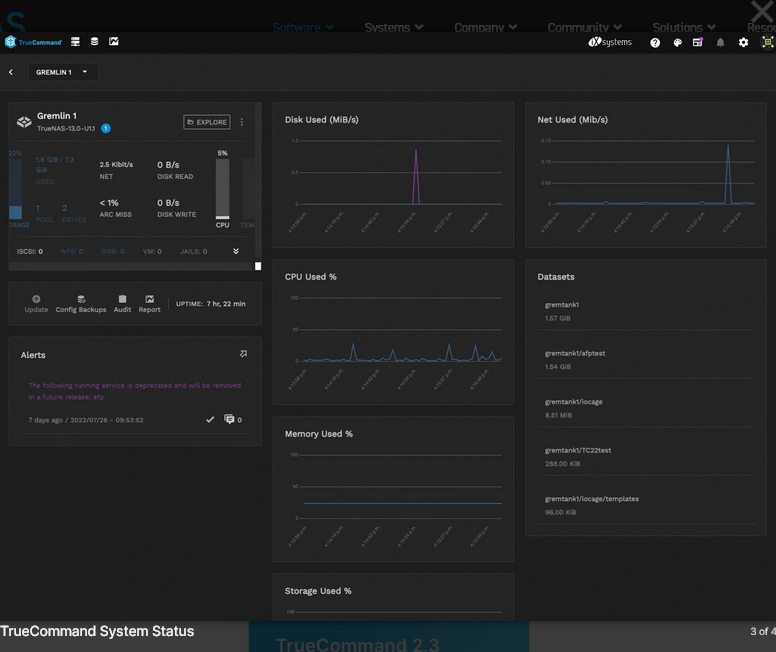This screenshot has width=776, height=652.
Task: Select the gremtank1/afptest dataset
Action: click(645, 360)
